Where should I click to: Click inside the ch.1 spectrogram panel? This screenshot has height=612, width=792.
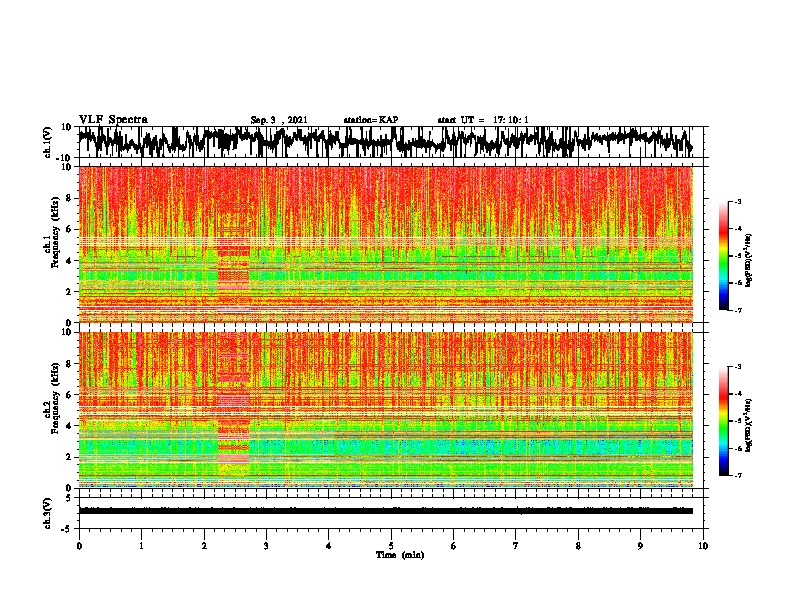(x=386, y=244)
